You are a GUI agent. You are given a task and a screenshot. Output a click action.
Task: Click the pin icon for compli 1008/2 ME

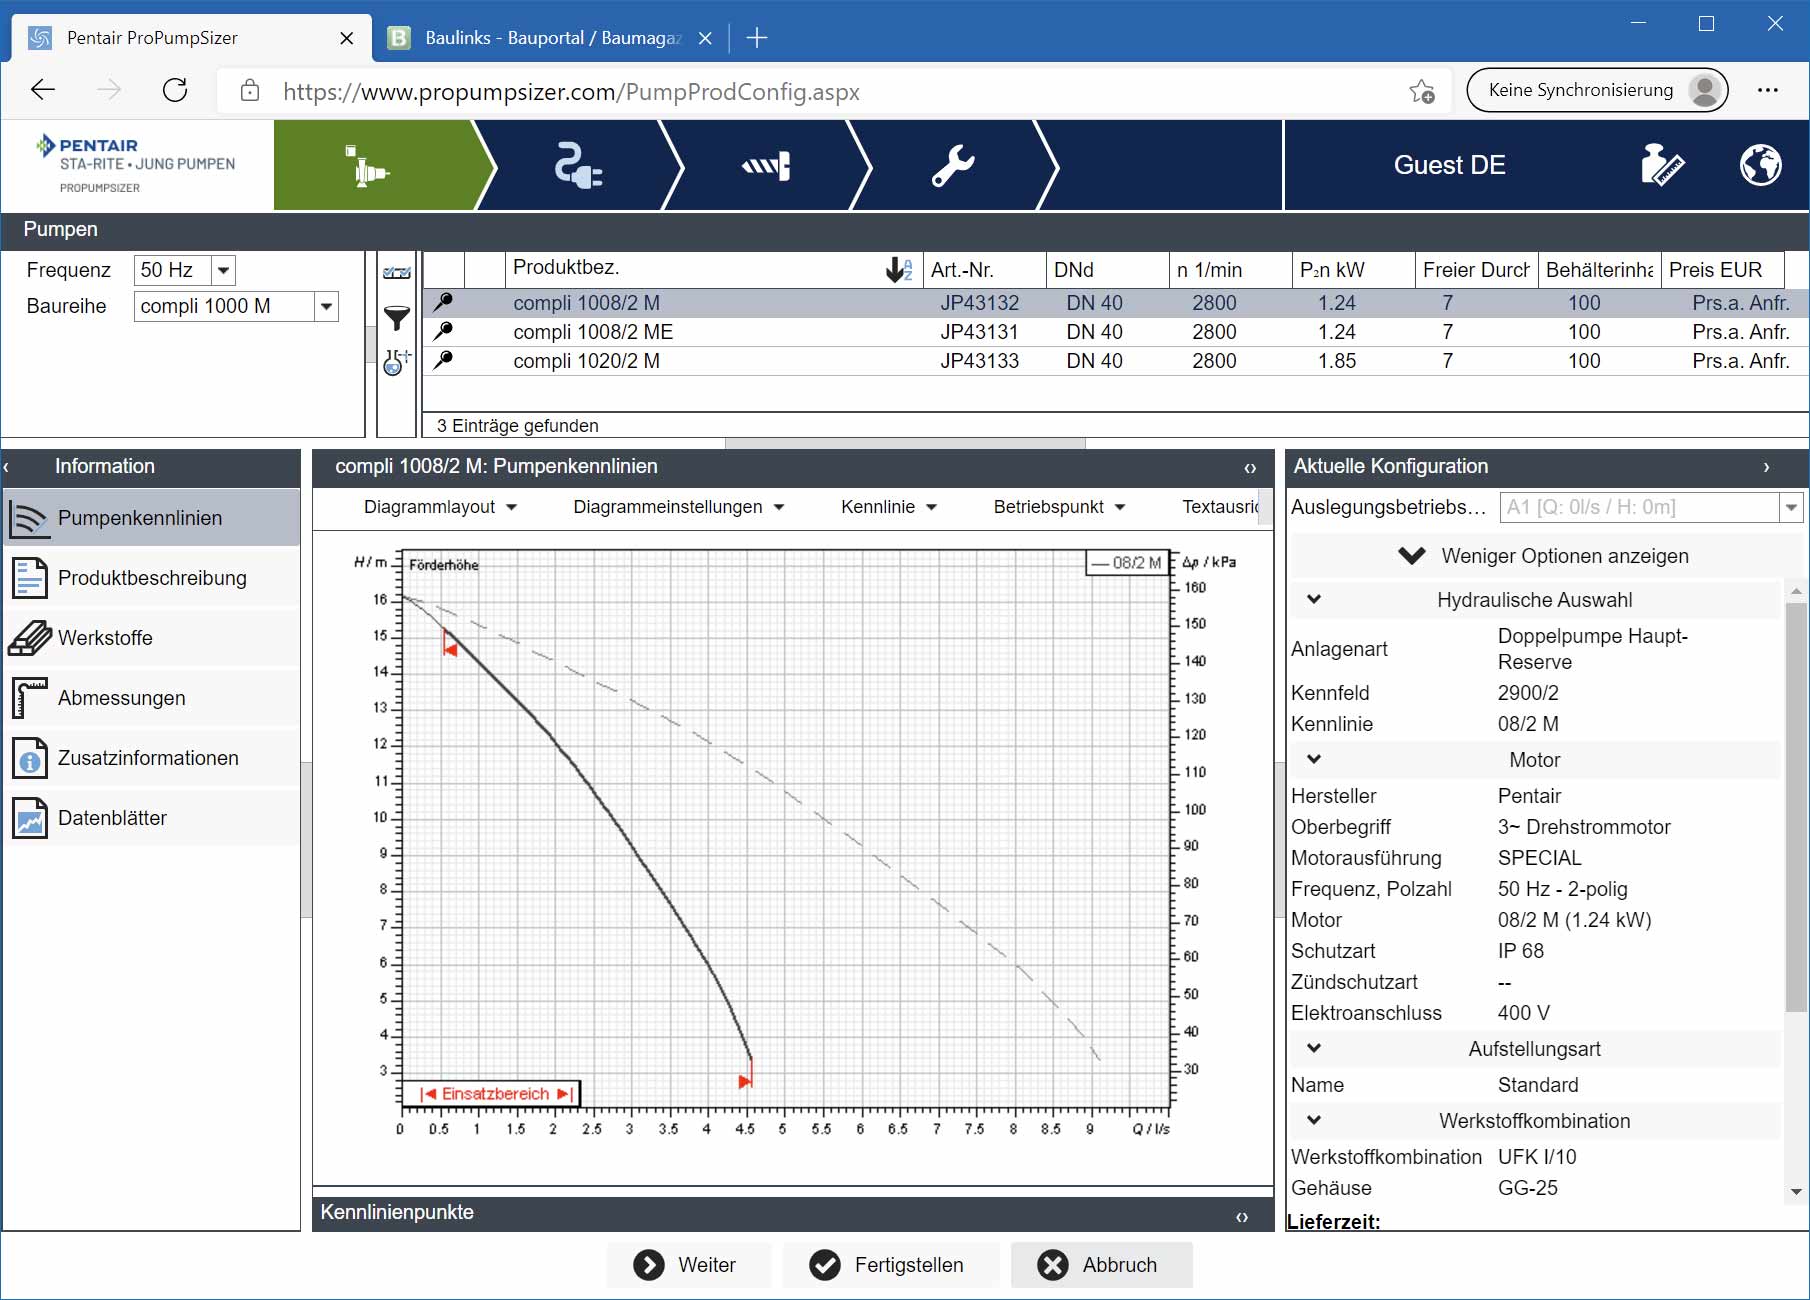click(443, 331)
